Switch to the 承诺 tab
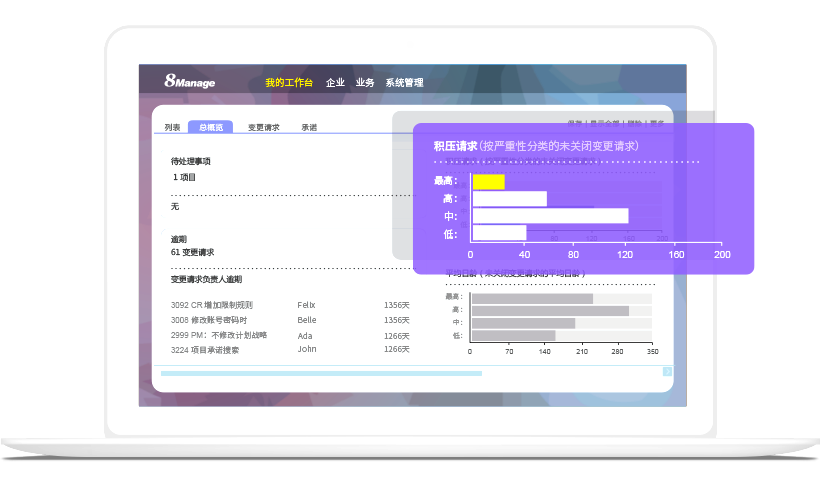Viewport: 820px width, 487px height. coord(309,127)
